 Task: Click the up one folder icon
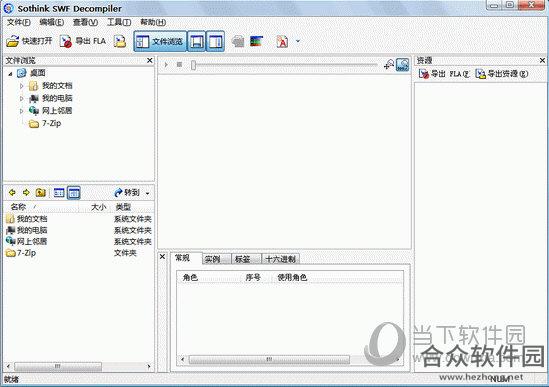click(x=41, y=192)
